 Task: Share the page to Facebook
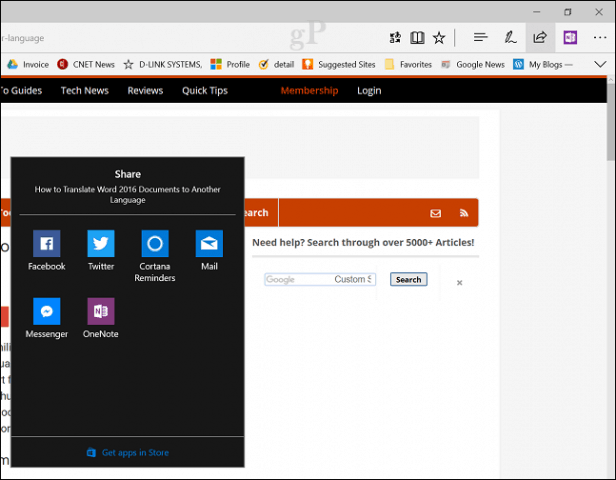coord(46,250)
